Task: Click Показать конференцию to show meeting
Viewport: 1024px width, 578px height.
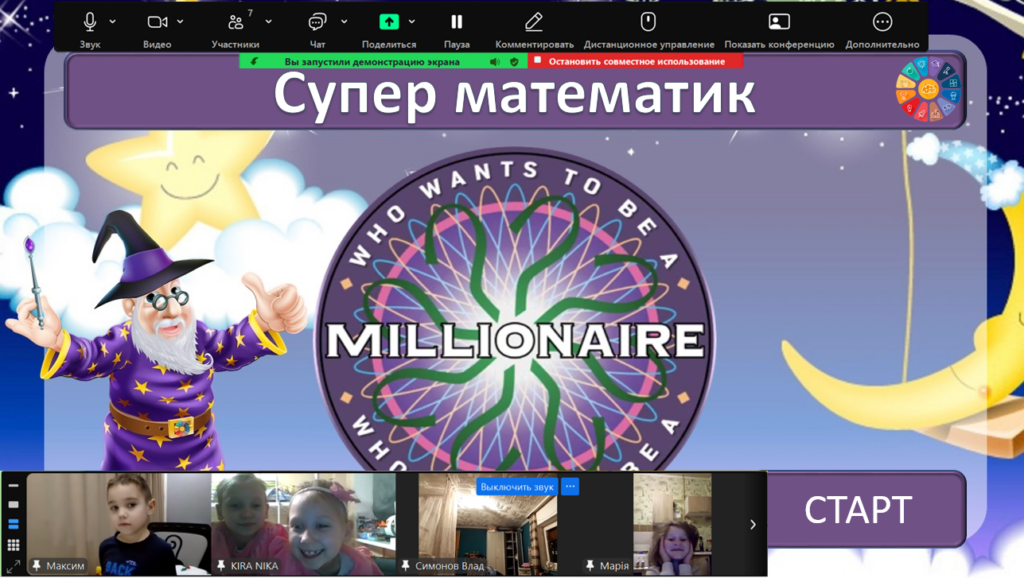Action: click(779, 22)
